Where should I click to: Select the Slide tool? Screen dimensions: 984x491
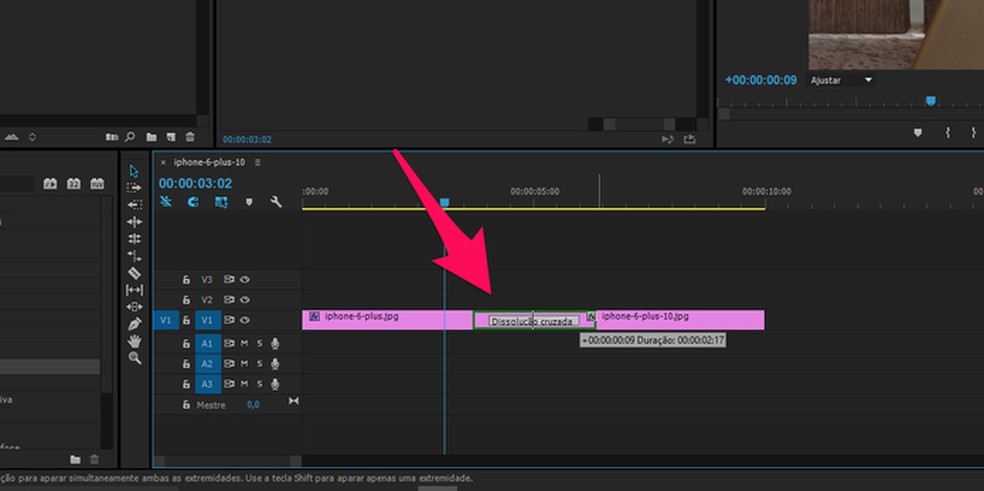134,306
